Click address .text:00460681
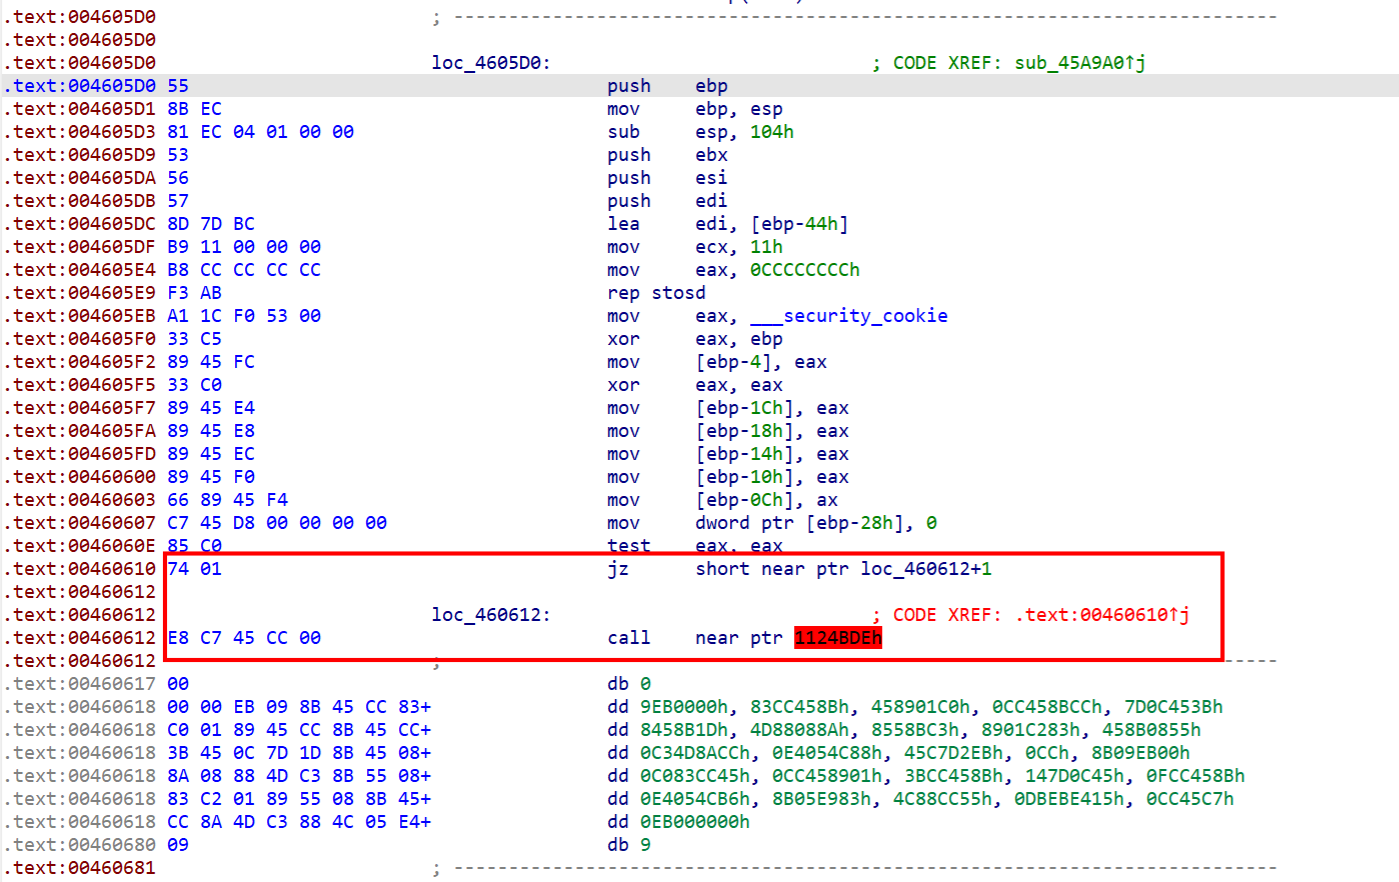The height and width of the screenshot is (882, 1399). (x=80, y=868)
